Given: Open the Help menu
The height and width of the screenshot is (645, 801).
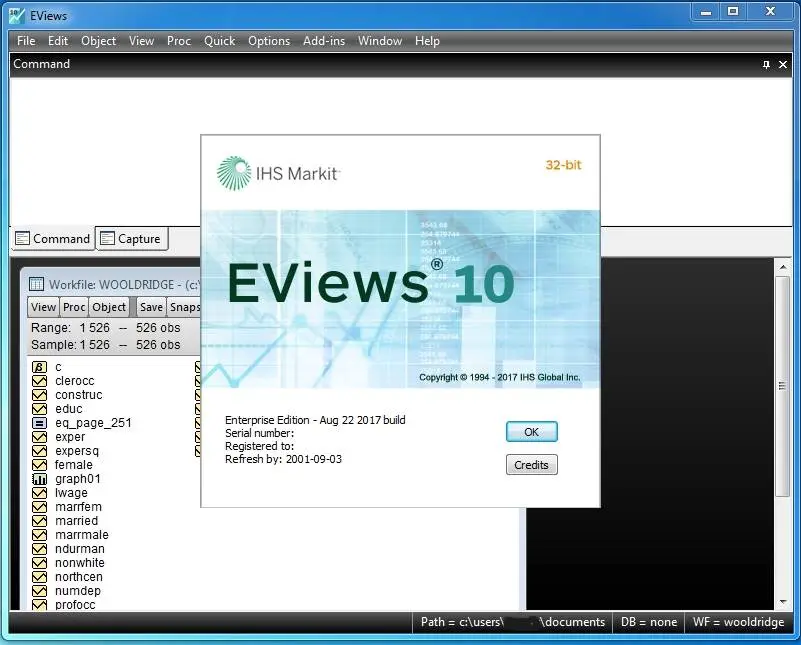Looking at the screenshot, I should [427, 41].
